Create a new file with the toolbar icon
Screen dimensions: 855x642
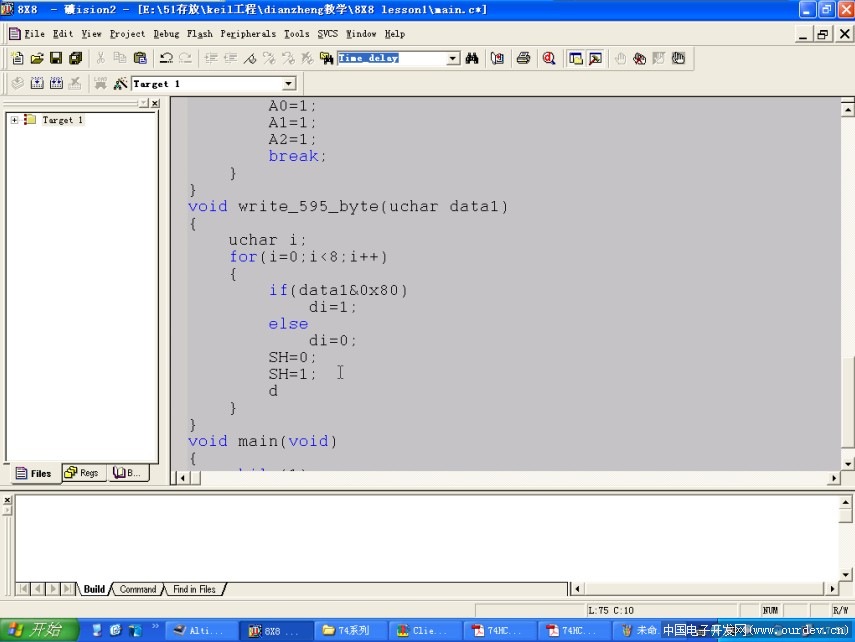coord(17,58)
